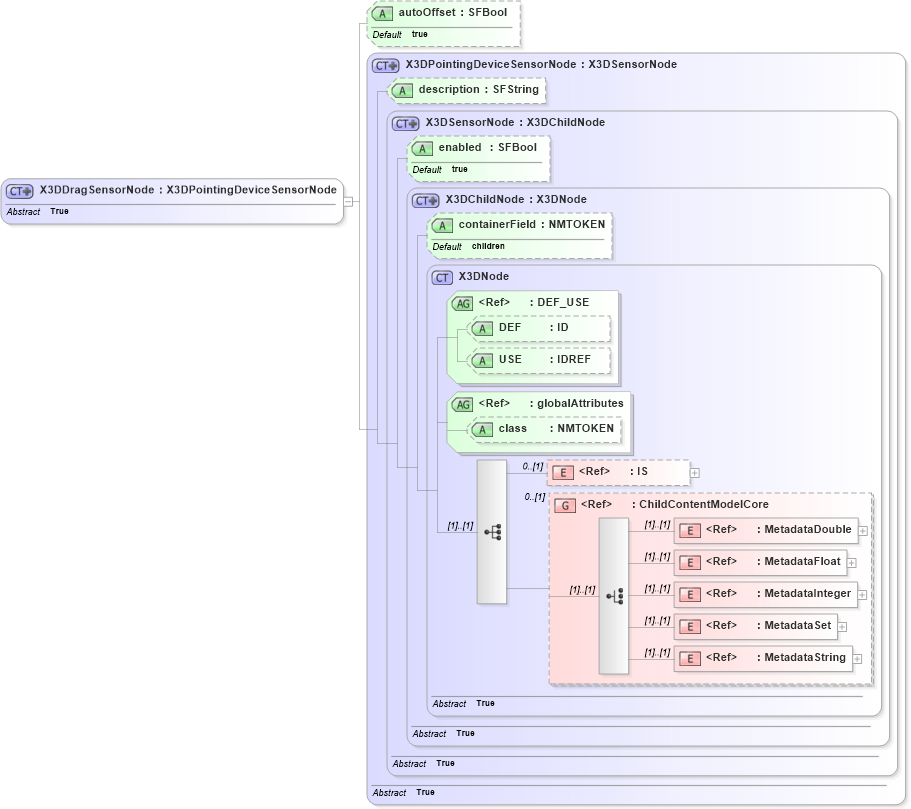Viewport: 911px width, 809px height.
Task: Click the E icon of MetadataString
Action: tap(690, 658)
